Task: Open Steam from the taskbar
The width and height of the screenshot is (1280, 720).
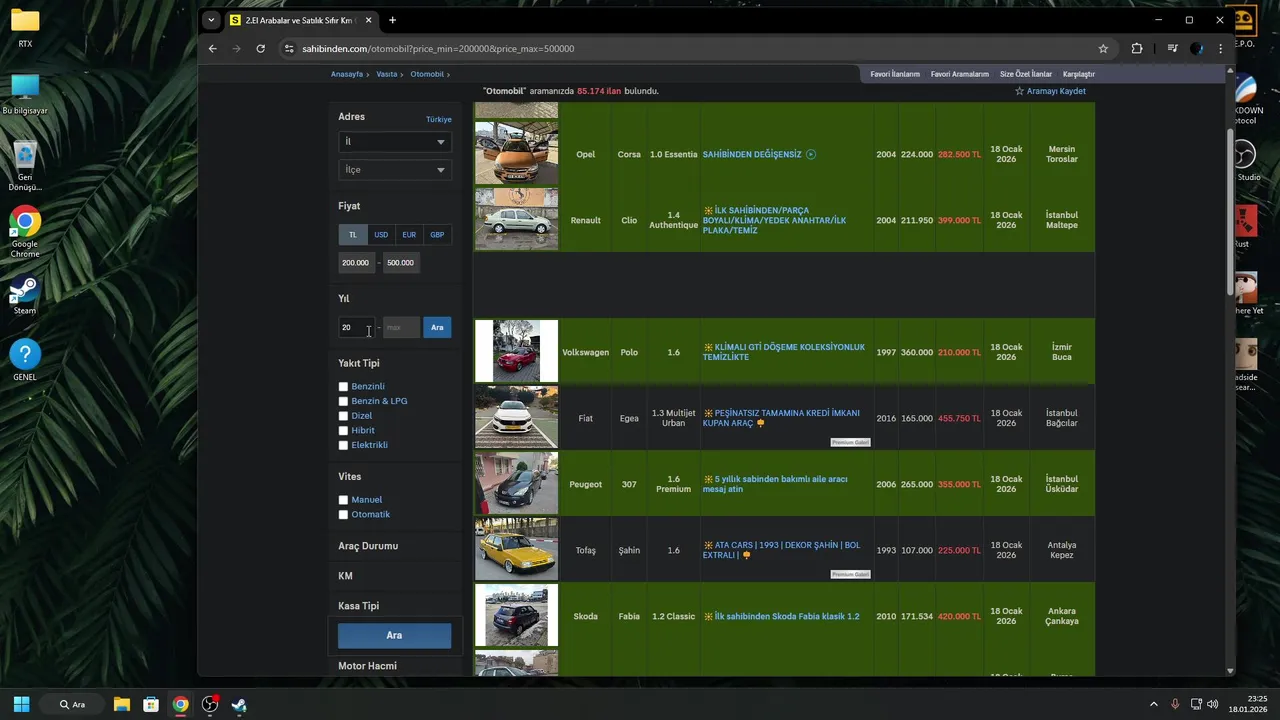Action: click(x=239, y=704)
